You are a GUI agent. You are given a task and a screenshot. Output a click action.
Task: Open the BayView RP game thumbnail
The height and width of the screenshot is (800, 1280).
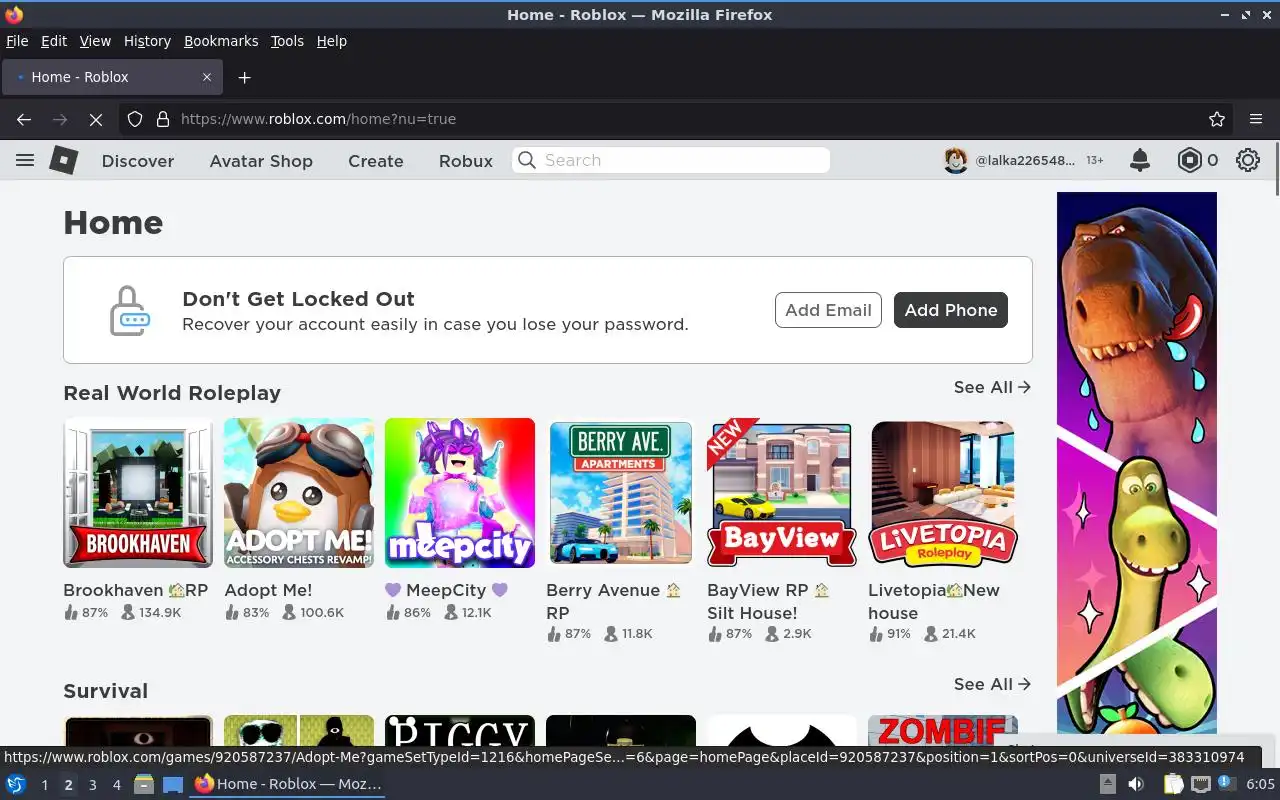782,493
